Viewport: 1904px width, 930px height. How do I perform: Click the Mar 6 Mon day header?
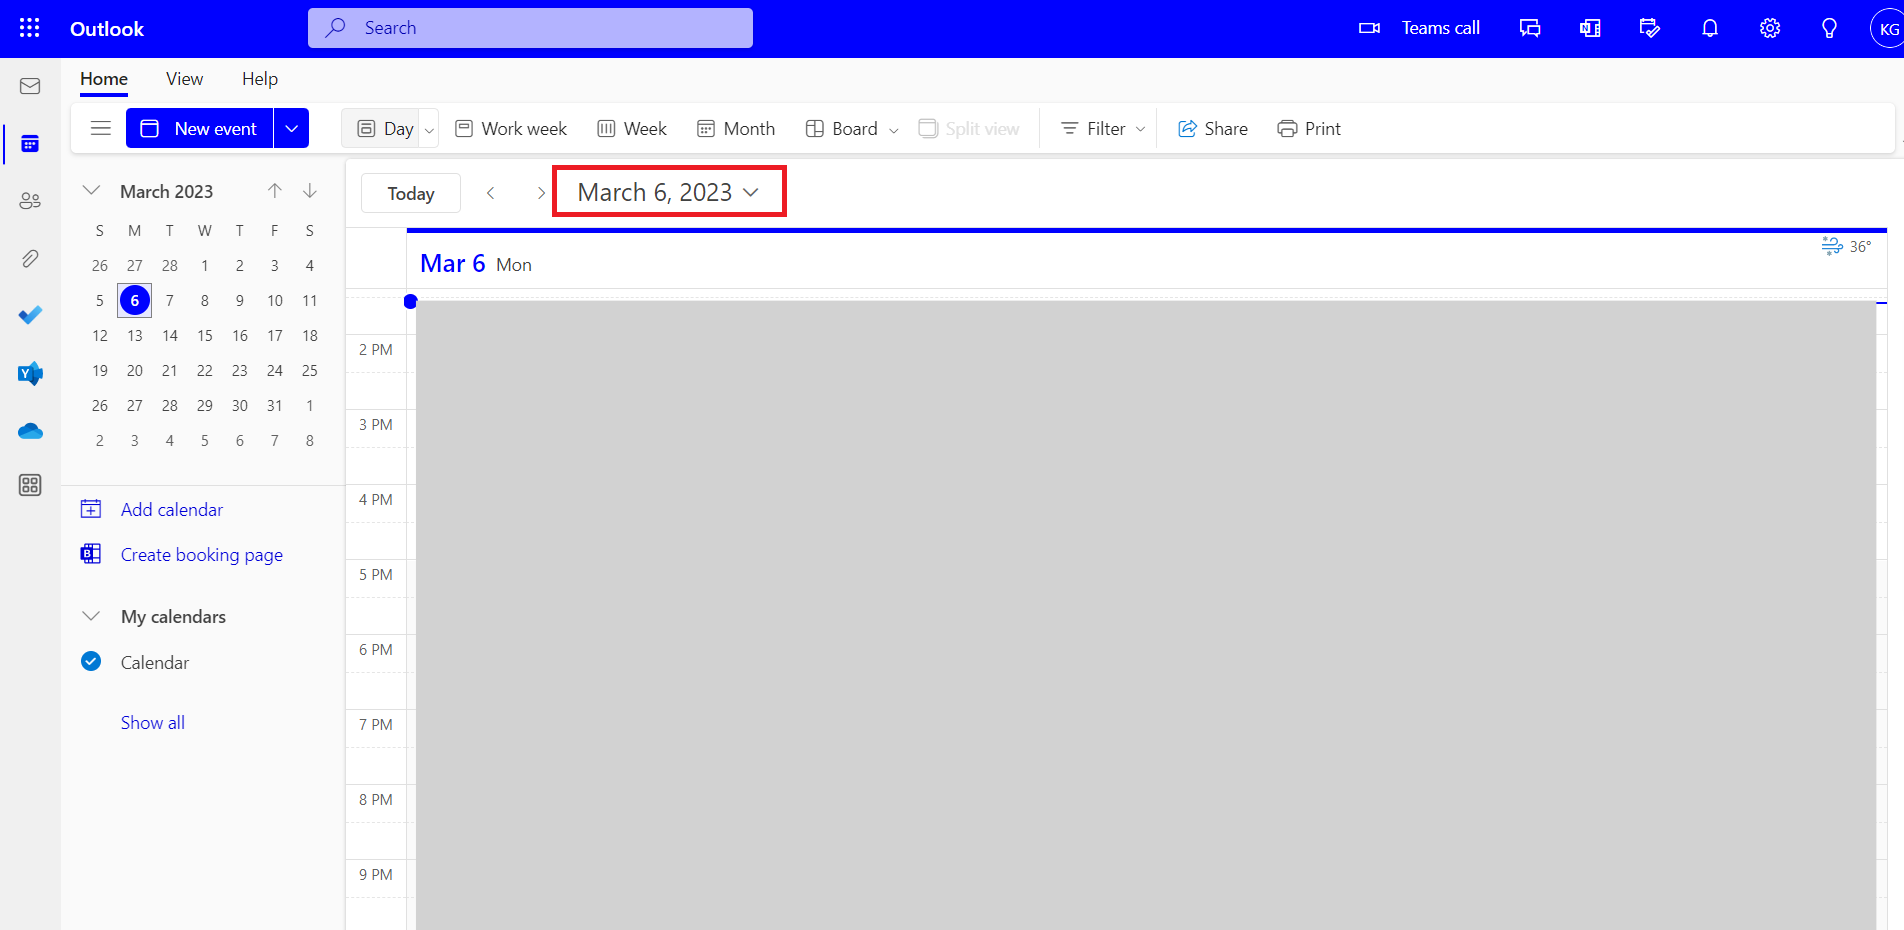click(x=476, y=264)
